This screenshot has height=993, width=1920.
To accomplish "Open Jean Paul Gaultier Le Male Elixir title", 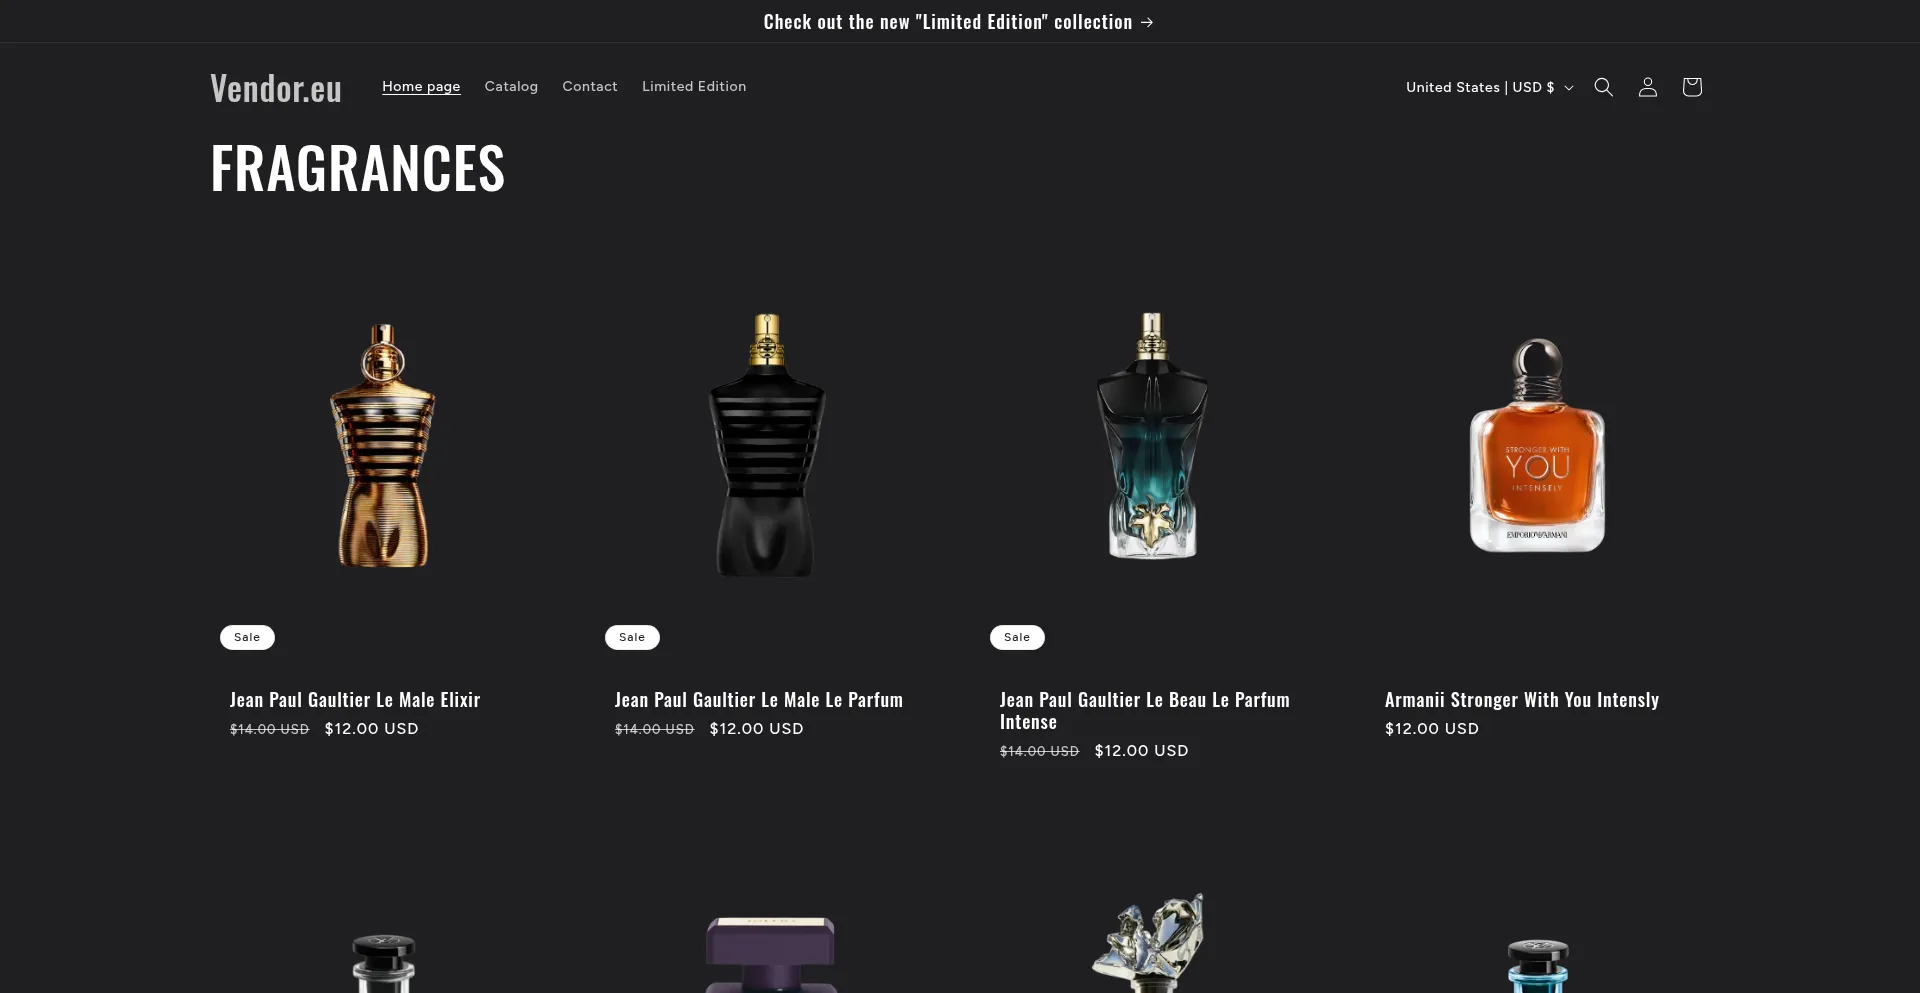I will 355,700.
